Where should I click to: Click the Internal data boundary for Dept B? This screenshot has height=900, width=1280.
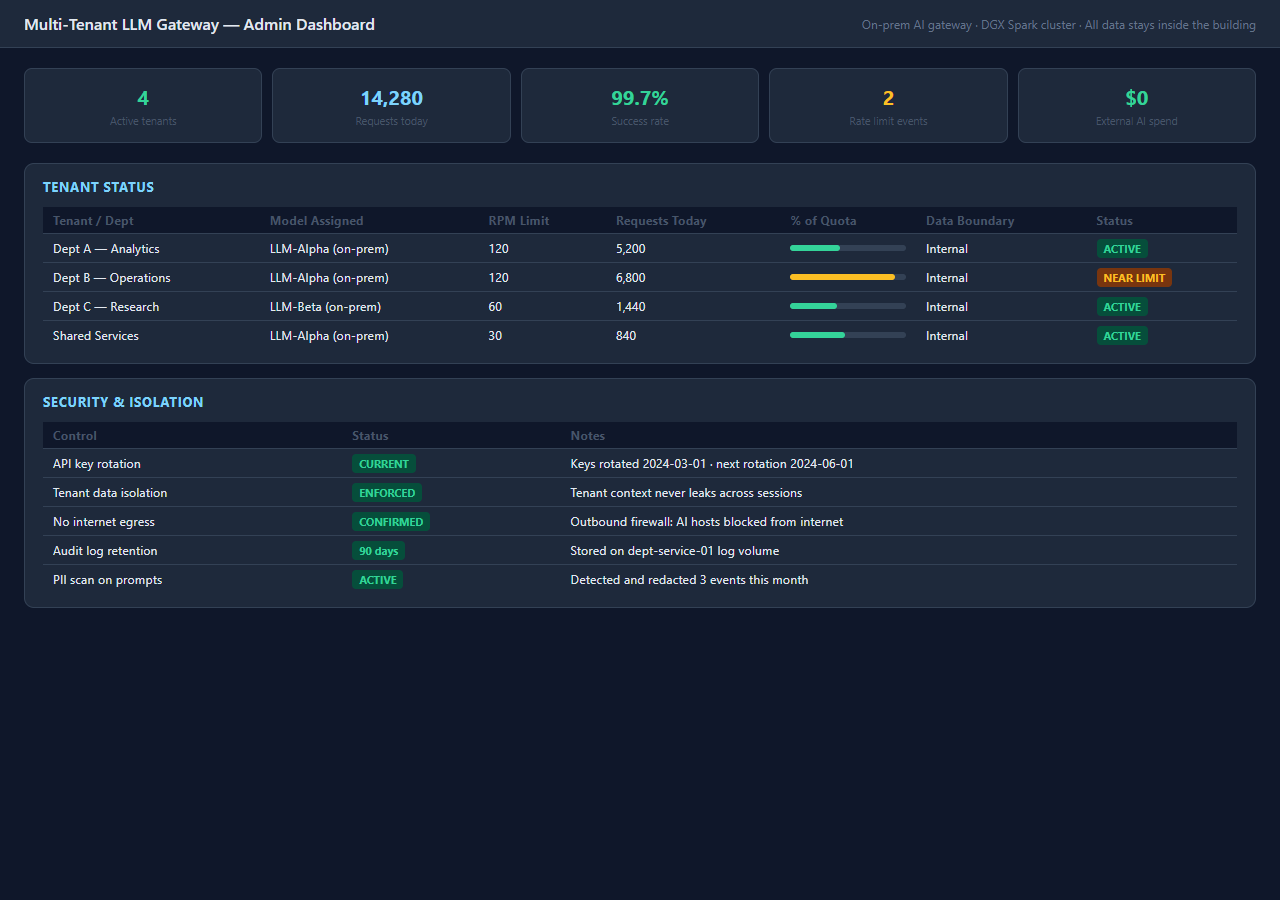tap(947, 278)
